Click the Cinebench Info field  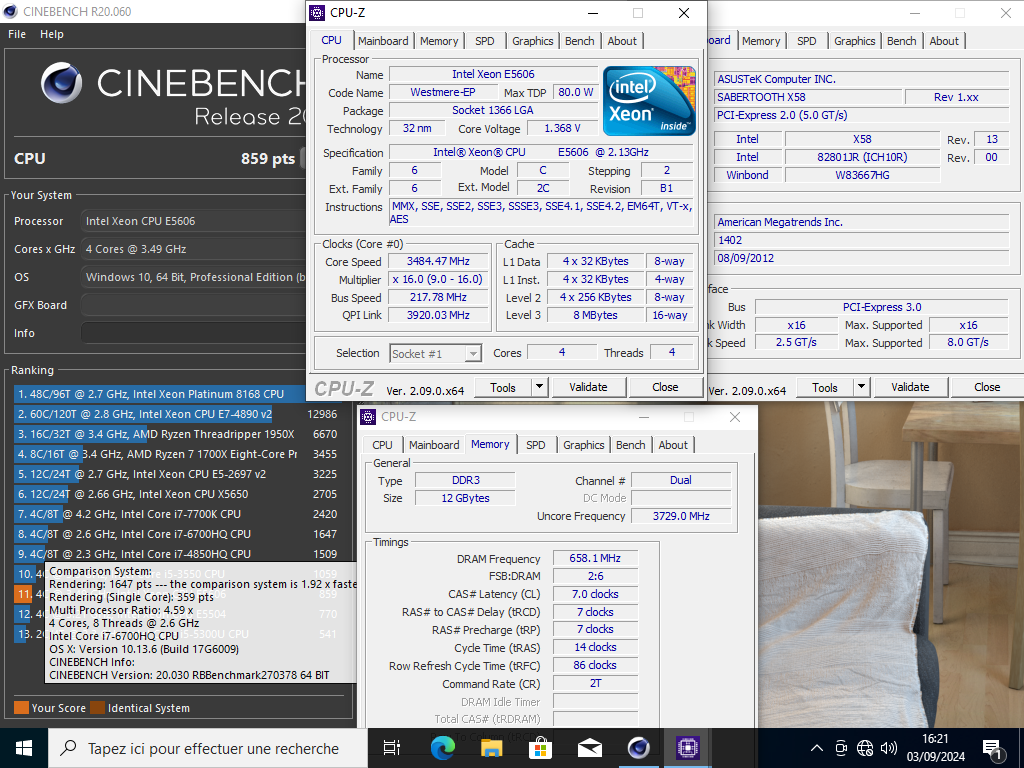193,333
